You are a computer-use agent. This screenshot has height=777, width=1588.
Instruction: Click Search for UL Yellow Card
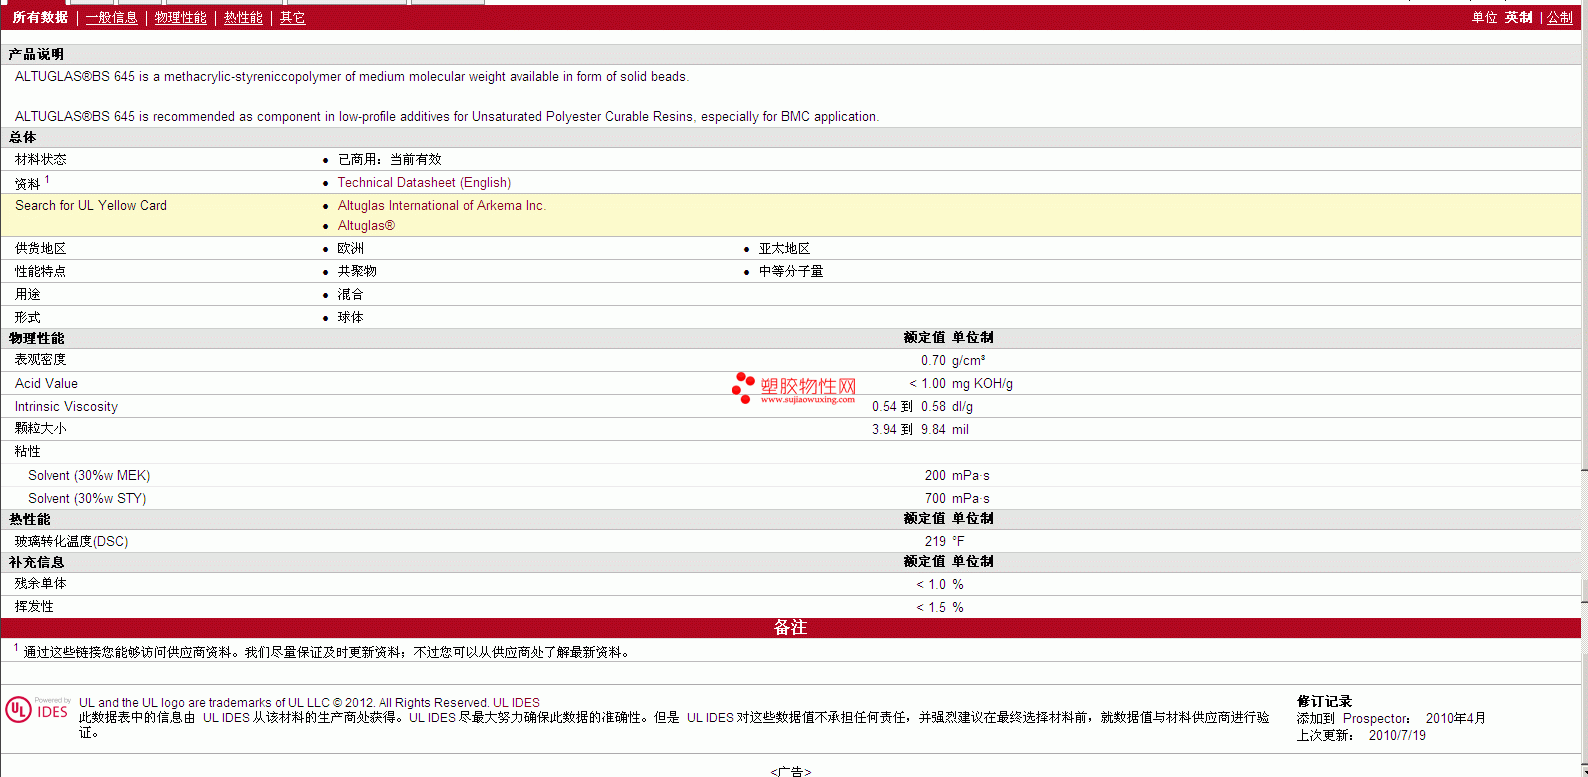pos(91,205)
